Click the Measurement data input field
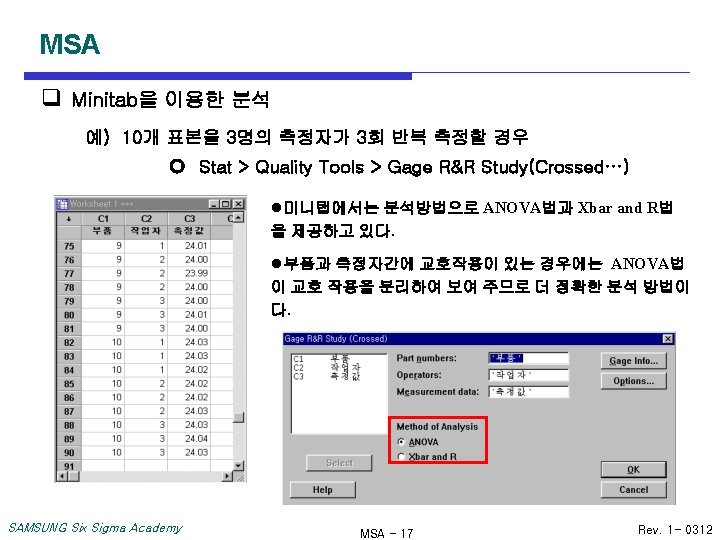Image resolution: width=720 pixels, height=540 pixels. click(x=529, y=392)
